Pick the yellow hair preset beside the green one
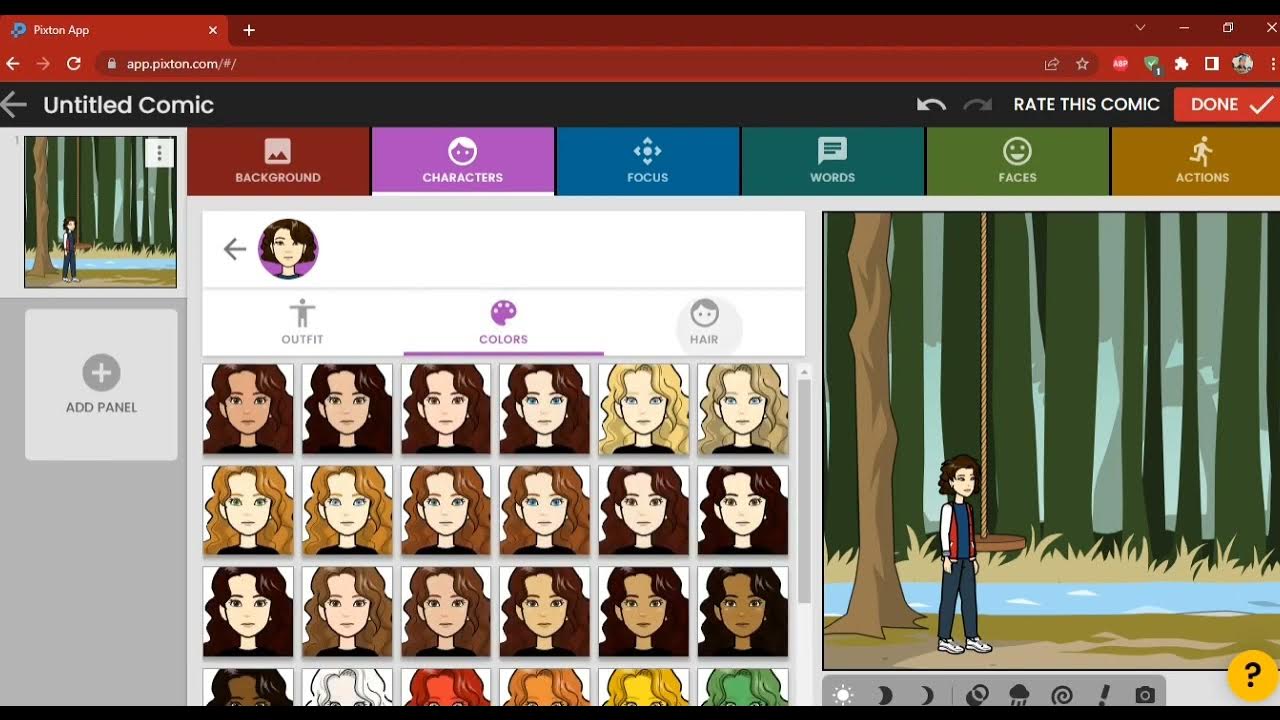The width and height of the screenshot is (1280, 720). coord(644,687)
